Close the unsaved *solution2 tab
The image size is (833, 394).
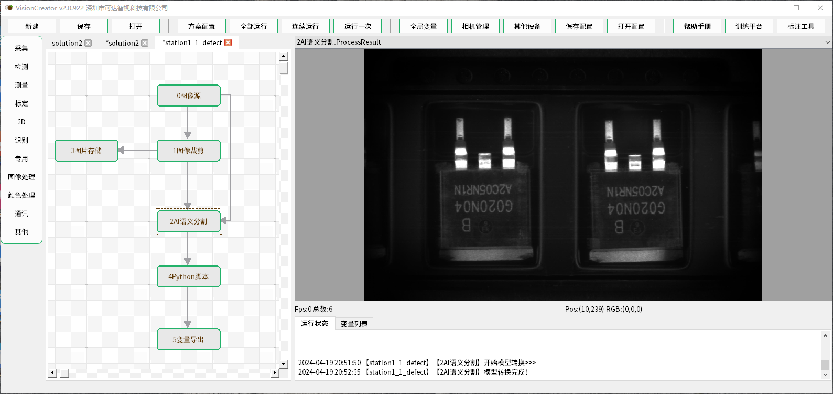click(144, 43)
